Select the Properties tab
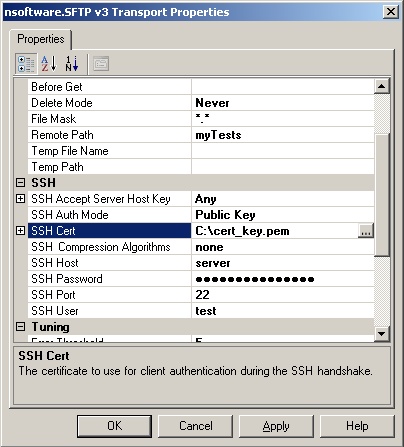 click(41, 39)
